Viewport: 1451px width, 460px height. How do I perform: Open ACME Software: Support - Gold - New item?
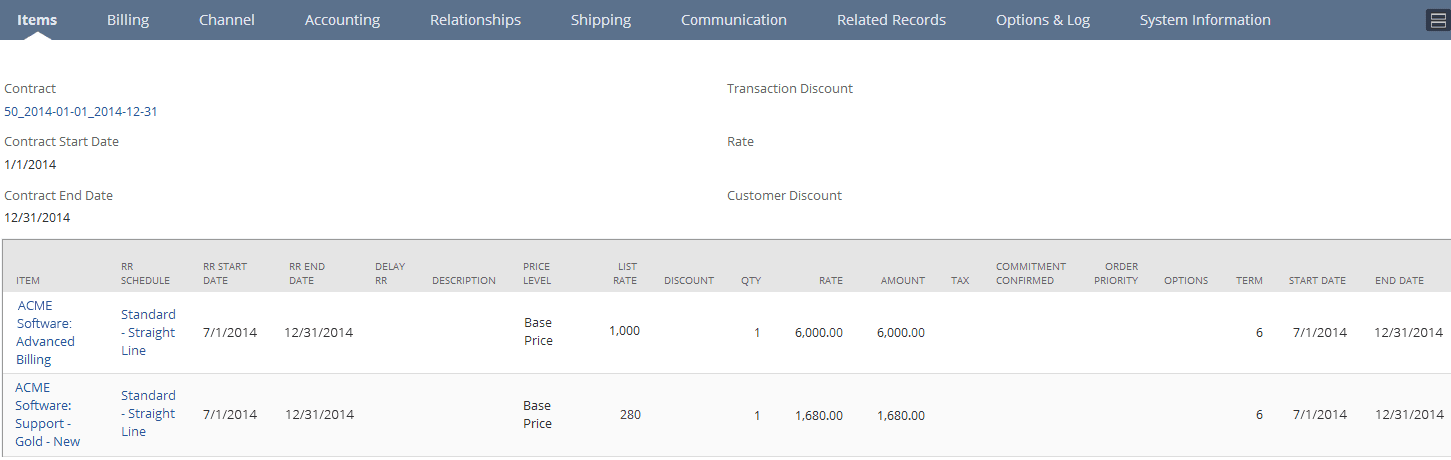48,414
